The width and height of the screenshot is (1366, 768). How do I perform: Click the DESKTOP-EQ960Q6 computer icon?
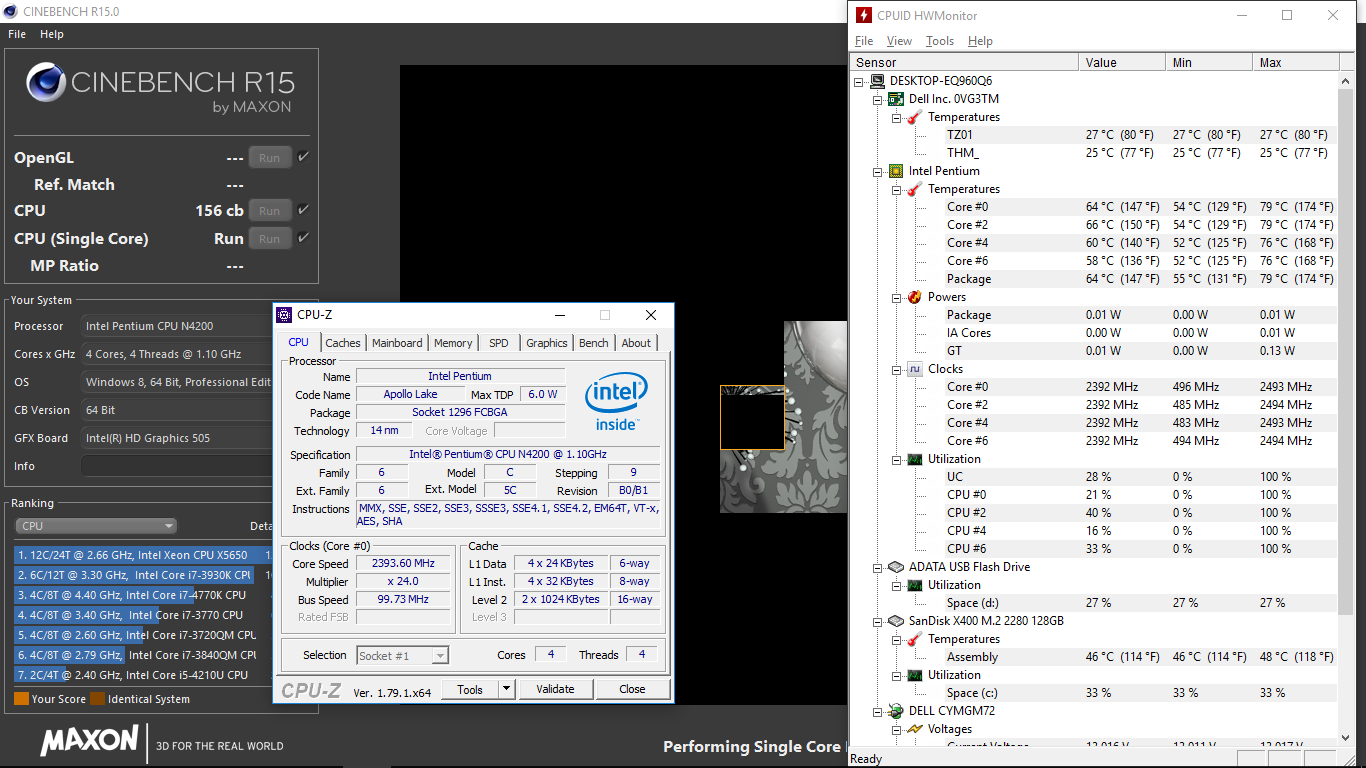pyautogui.click(x=878, y=81)
